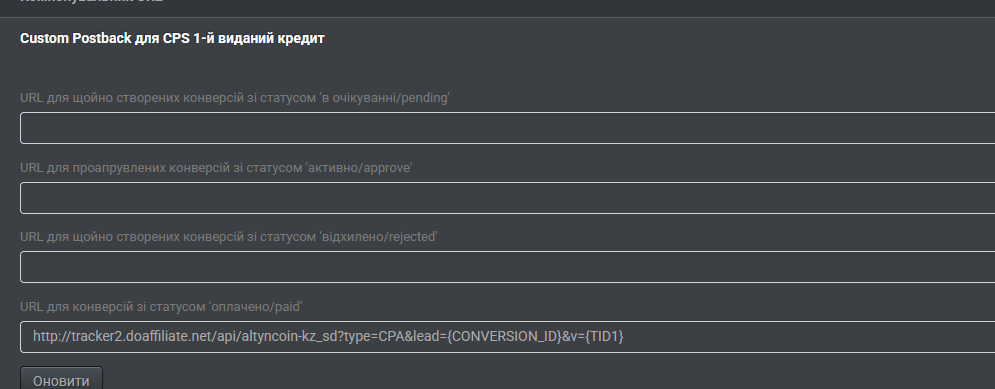
Task: Click the cut-off header bar at top
Action: point(498,8)
